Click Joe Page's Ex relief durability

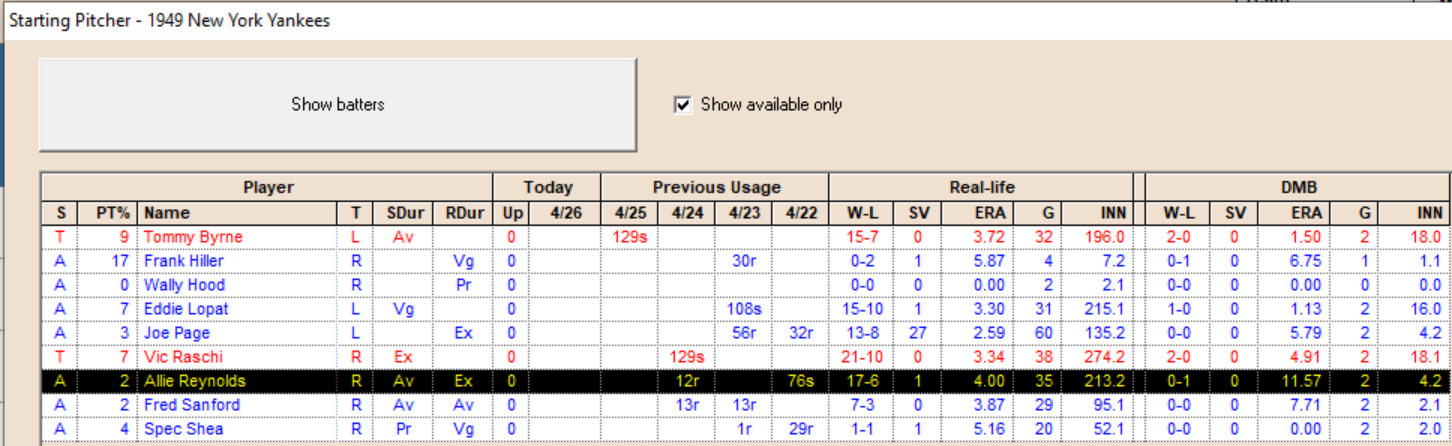click(x=463, y=333)
